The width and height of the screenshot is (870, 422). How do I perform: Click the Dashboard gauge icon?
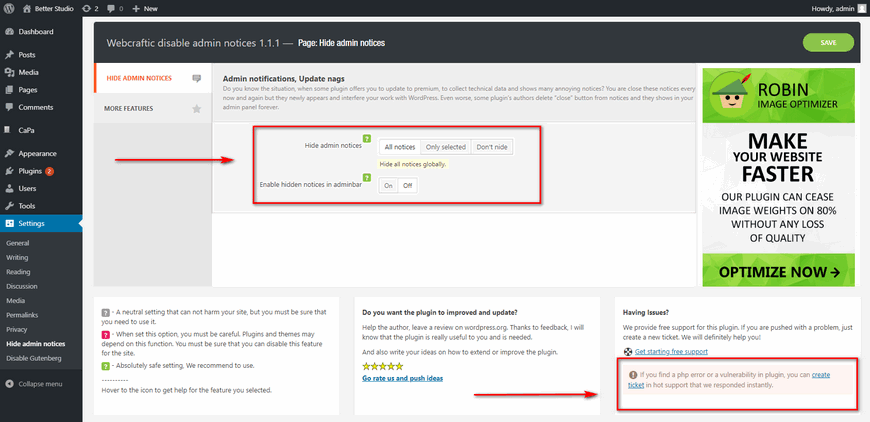point(9,32)
